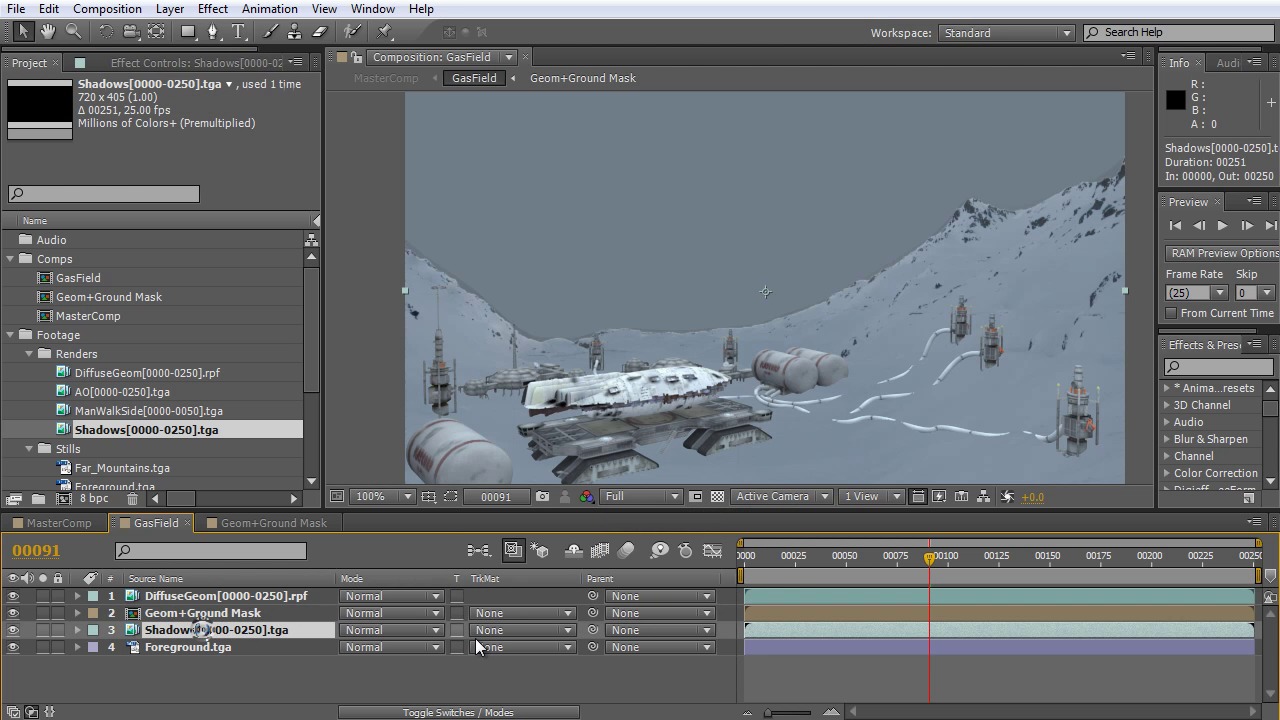Click Show Channel color circles icon
1280x720 pixels.
tap(587, 496)
